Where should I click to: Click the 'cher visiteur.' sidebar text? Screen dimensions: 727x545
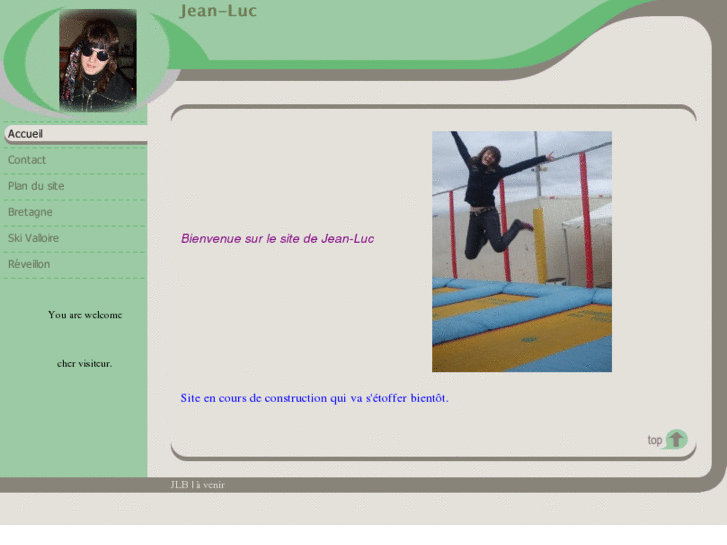point(85,363)
